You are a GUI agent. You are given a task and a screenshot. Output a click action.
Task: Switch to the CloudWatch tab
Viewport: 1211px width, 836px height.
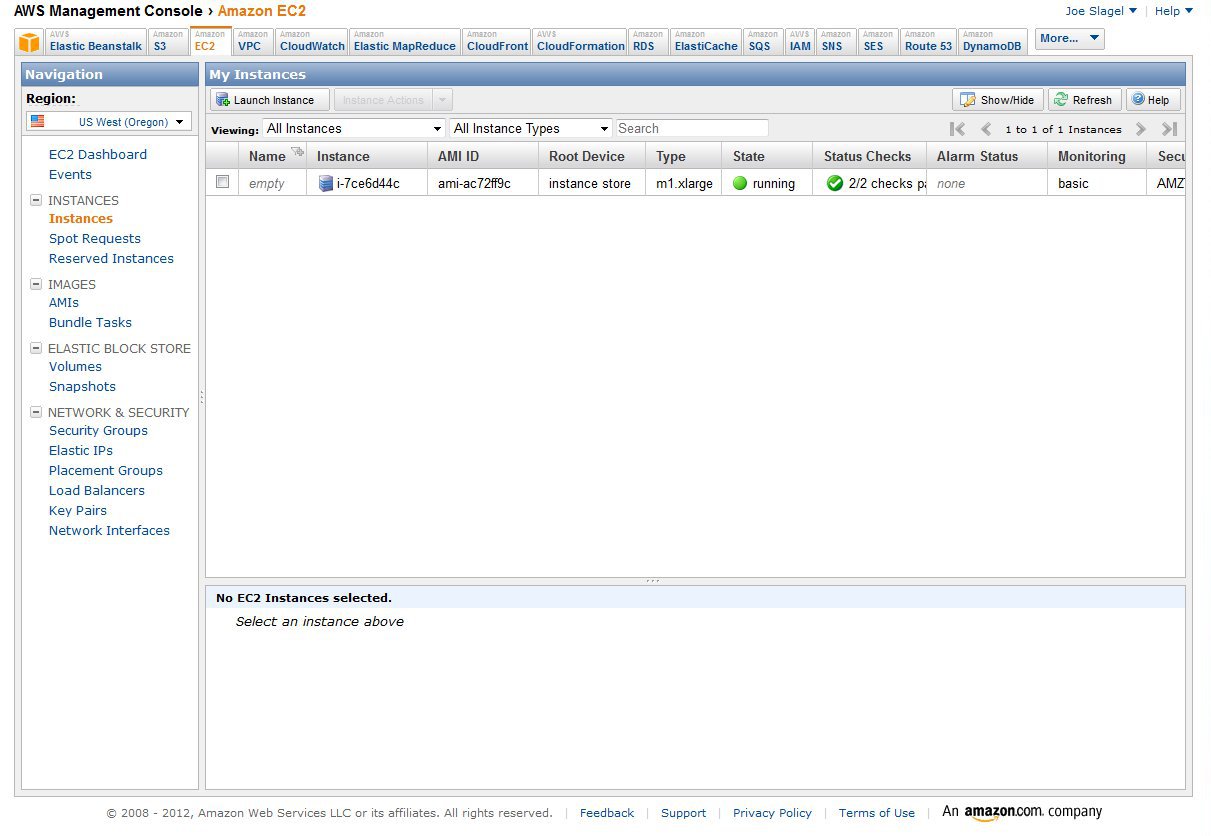coord(312,42)
